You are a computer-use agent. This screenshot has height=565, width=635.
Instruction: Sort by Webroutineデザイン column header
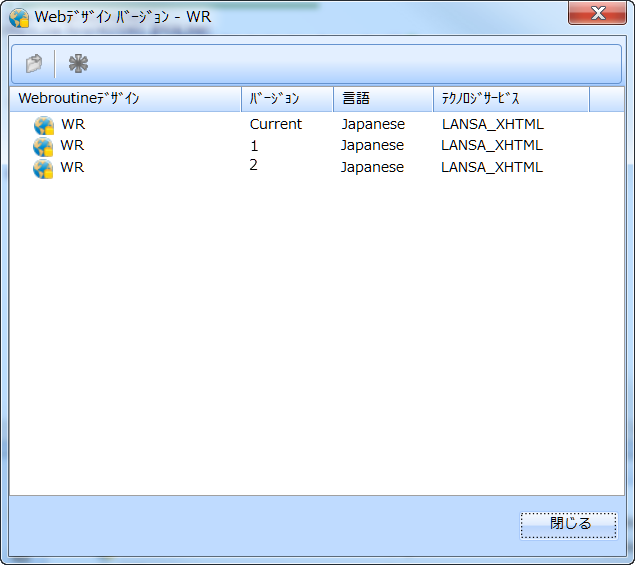click(126, 98)
